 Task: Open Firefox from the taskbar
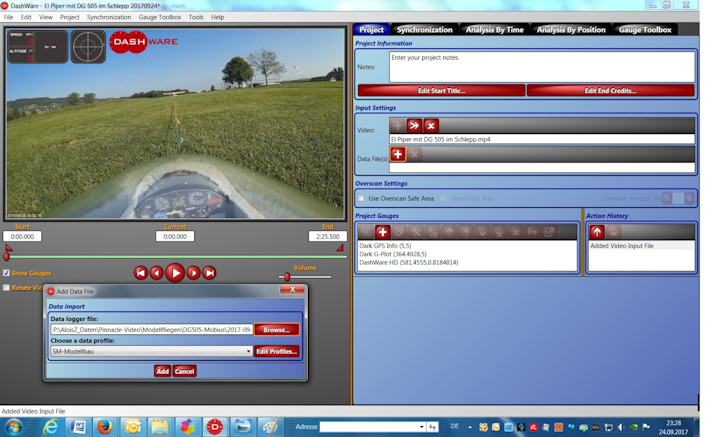[x=105, y=427]
